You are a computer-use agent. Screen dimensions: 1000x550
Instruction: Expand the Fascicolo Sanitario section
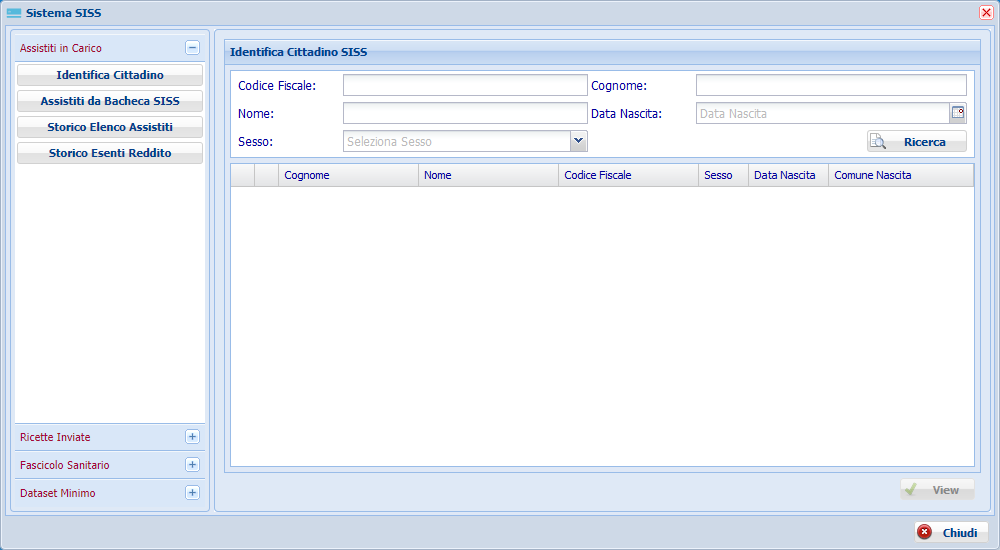(x=192, y=465)
